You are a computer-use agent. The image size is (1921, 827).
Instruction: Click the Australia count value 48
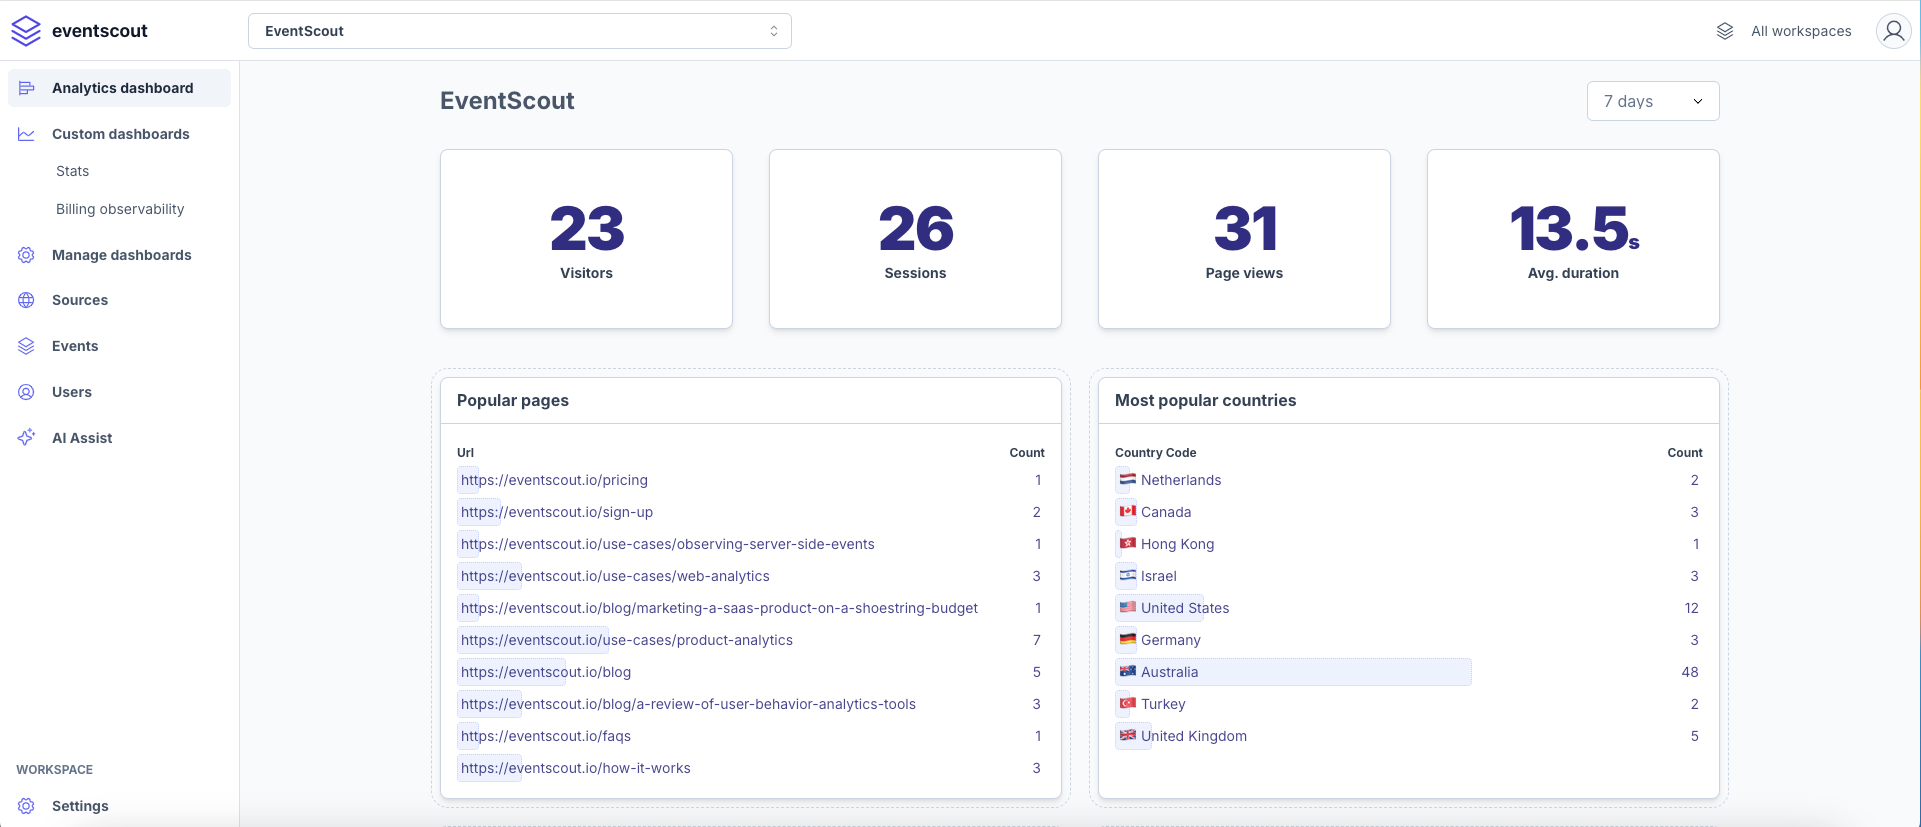click(1690, 672)
